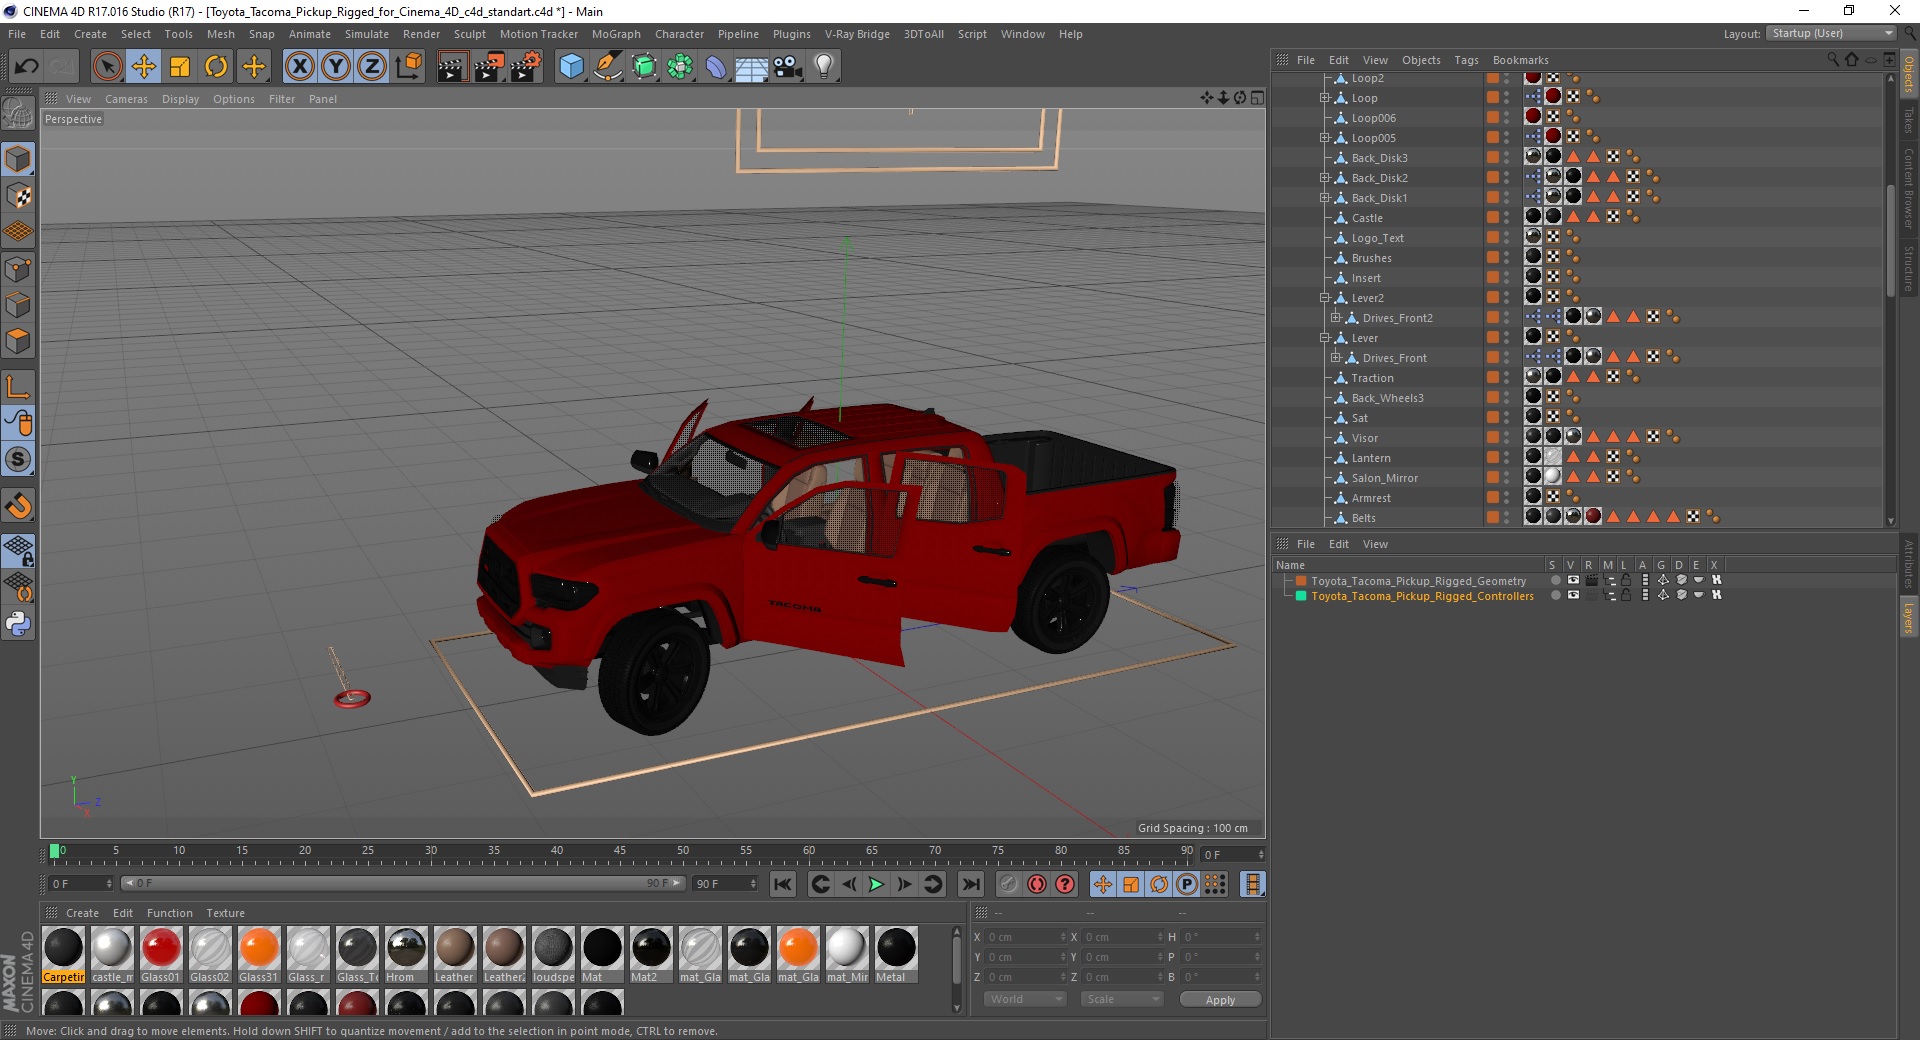
Task: Add a light object
Action: point(824,67)
